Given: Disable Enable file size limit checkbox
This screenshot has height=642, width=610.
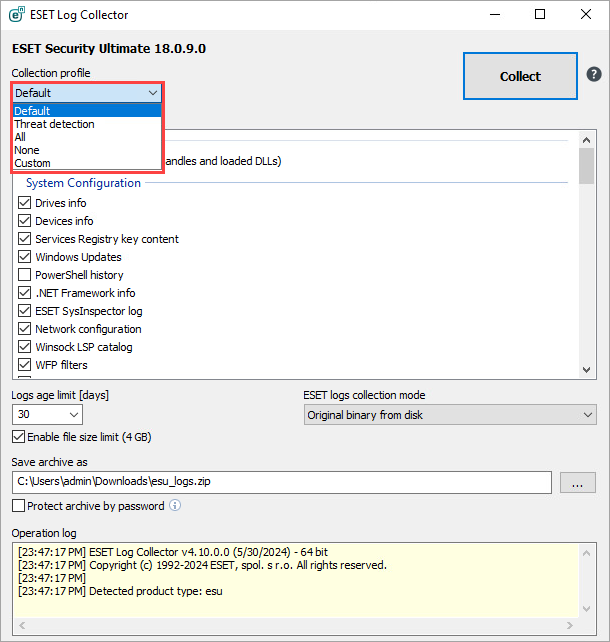Looking at the screenshot, I should click(18, 437).
